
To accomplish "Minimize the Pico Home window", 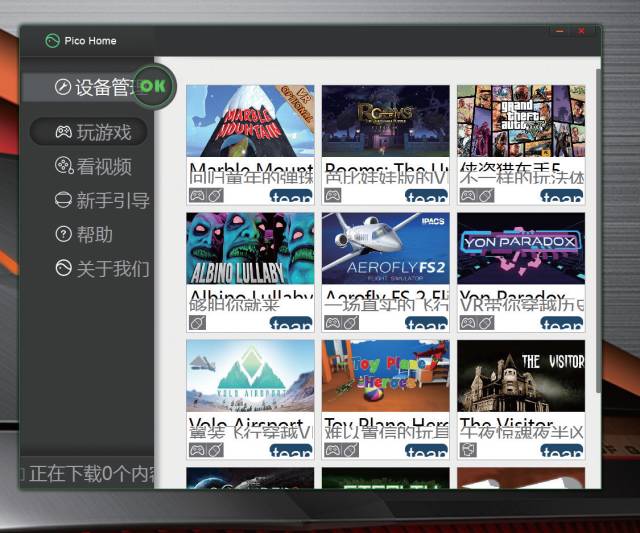I will [x=560, y=31].
